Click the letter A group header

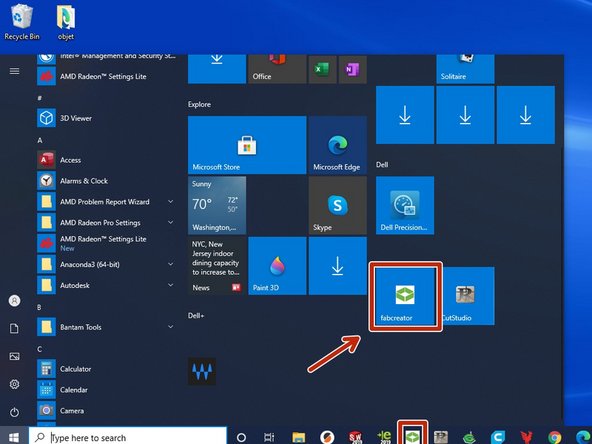click(x=40, y=140)
